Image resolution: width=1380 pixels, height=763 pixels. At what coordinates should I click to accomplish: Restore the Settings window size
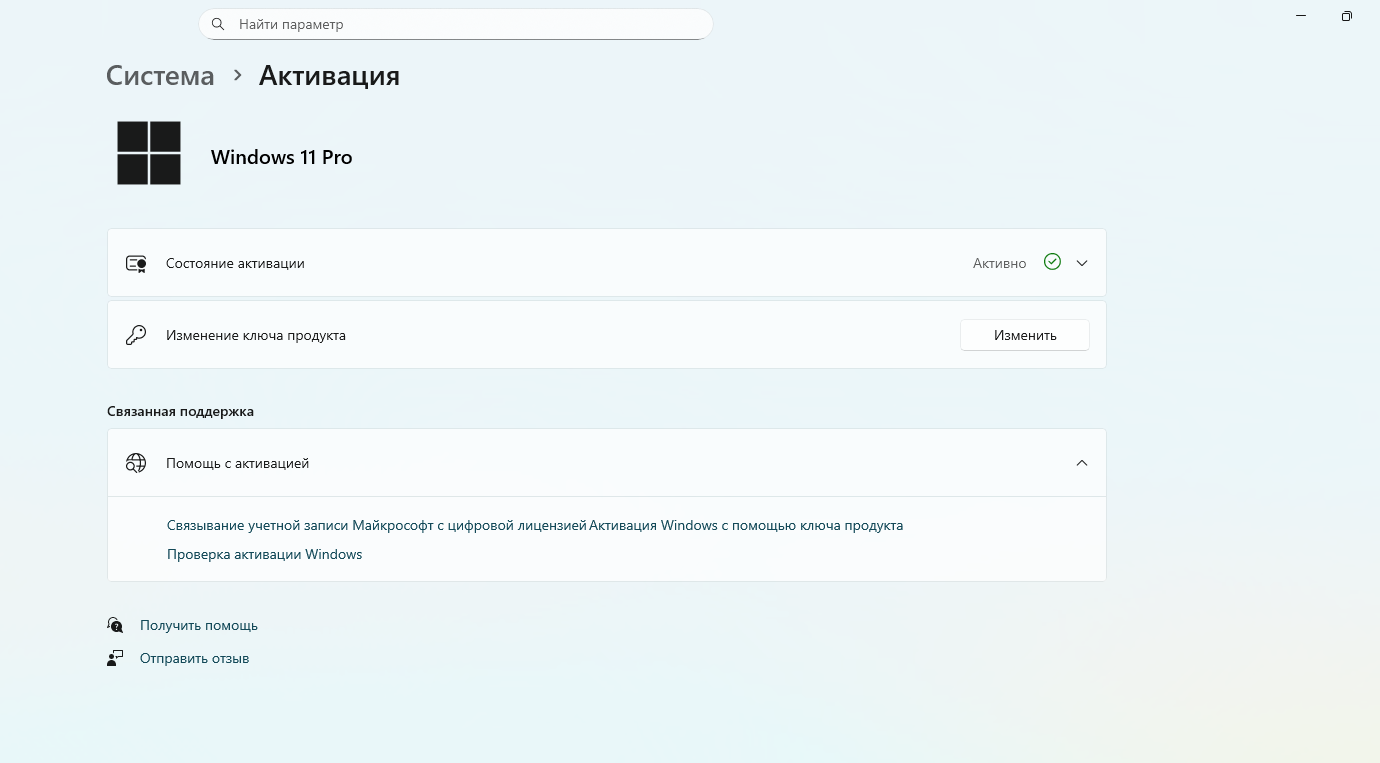click(1347, 16)
